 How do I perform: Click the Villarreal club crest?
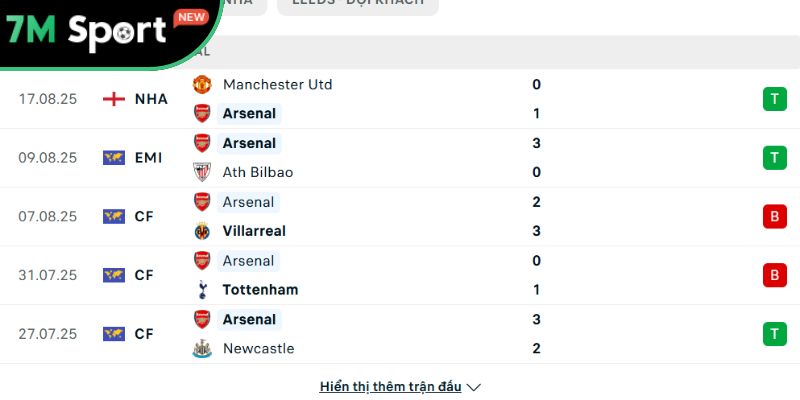click(202, 231)
